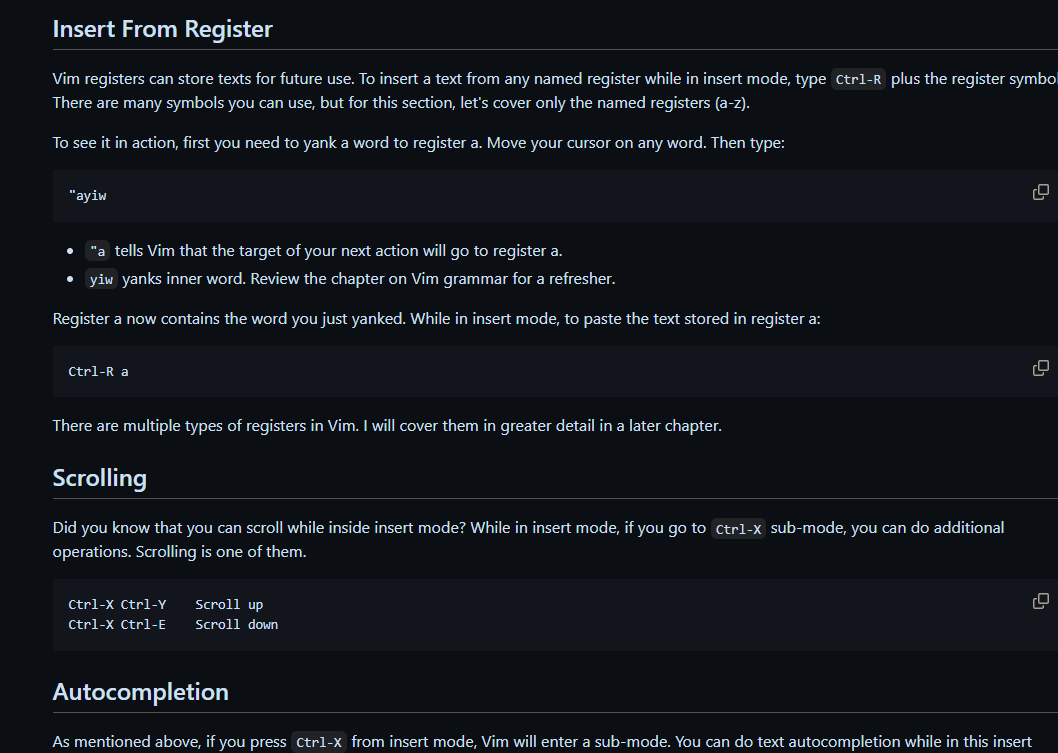This screenshot has height=753, width=1058.
Task: Copy the Ctrl-X scroll commands code block
Action: (1040, 601)
